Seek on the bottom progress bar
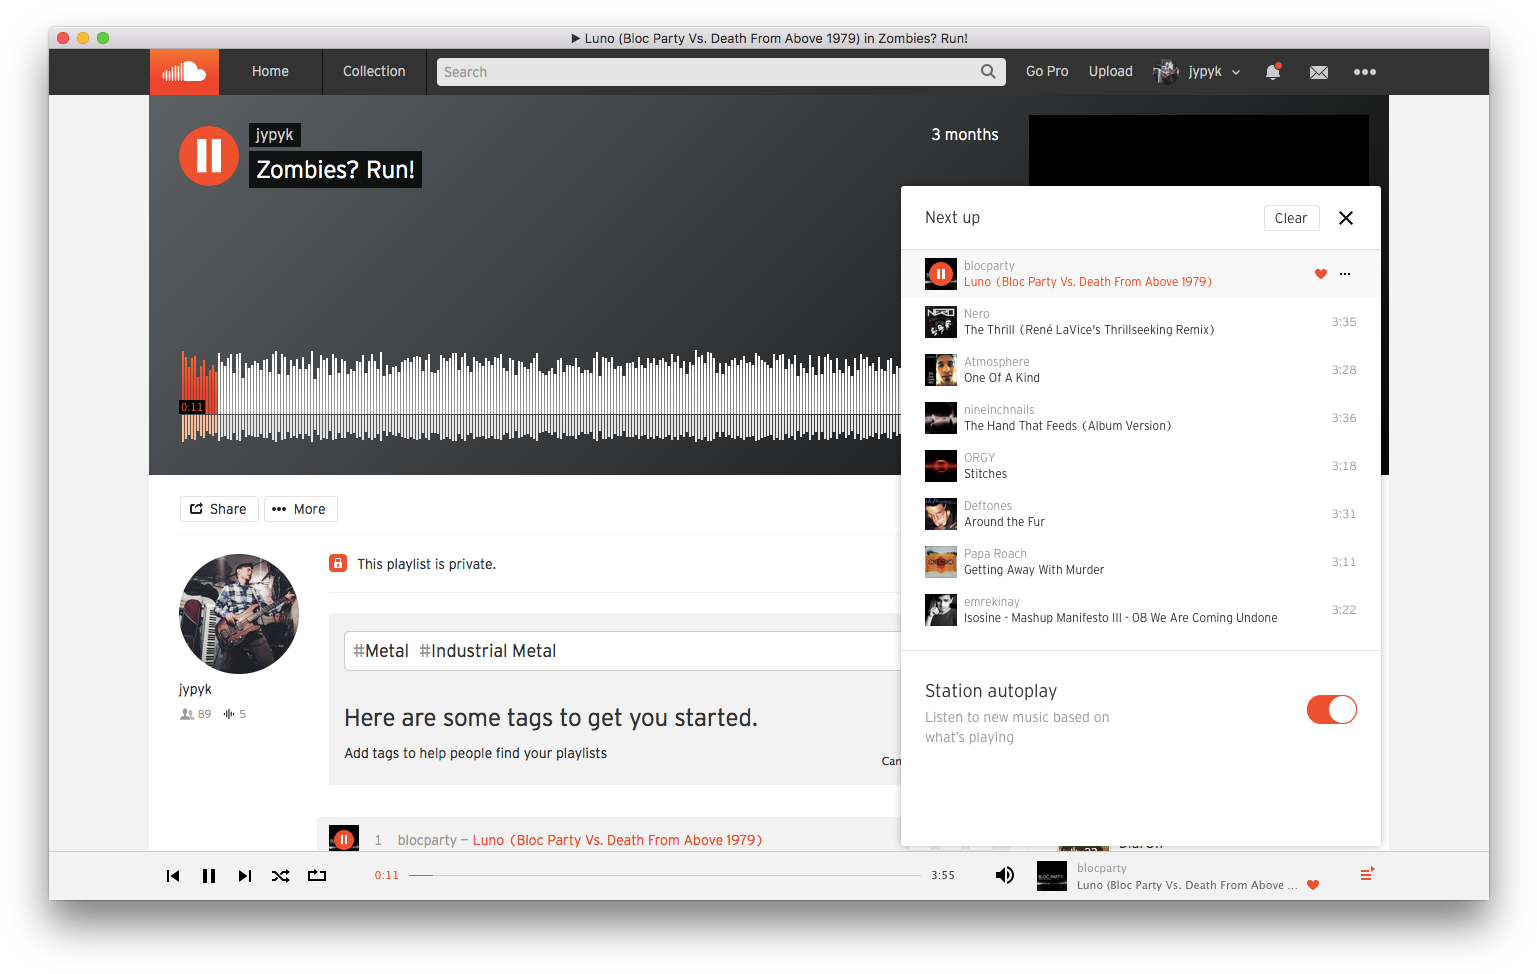The height and width of the screenshot is (974, 1537). [665, 876]
